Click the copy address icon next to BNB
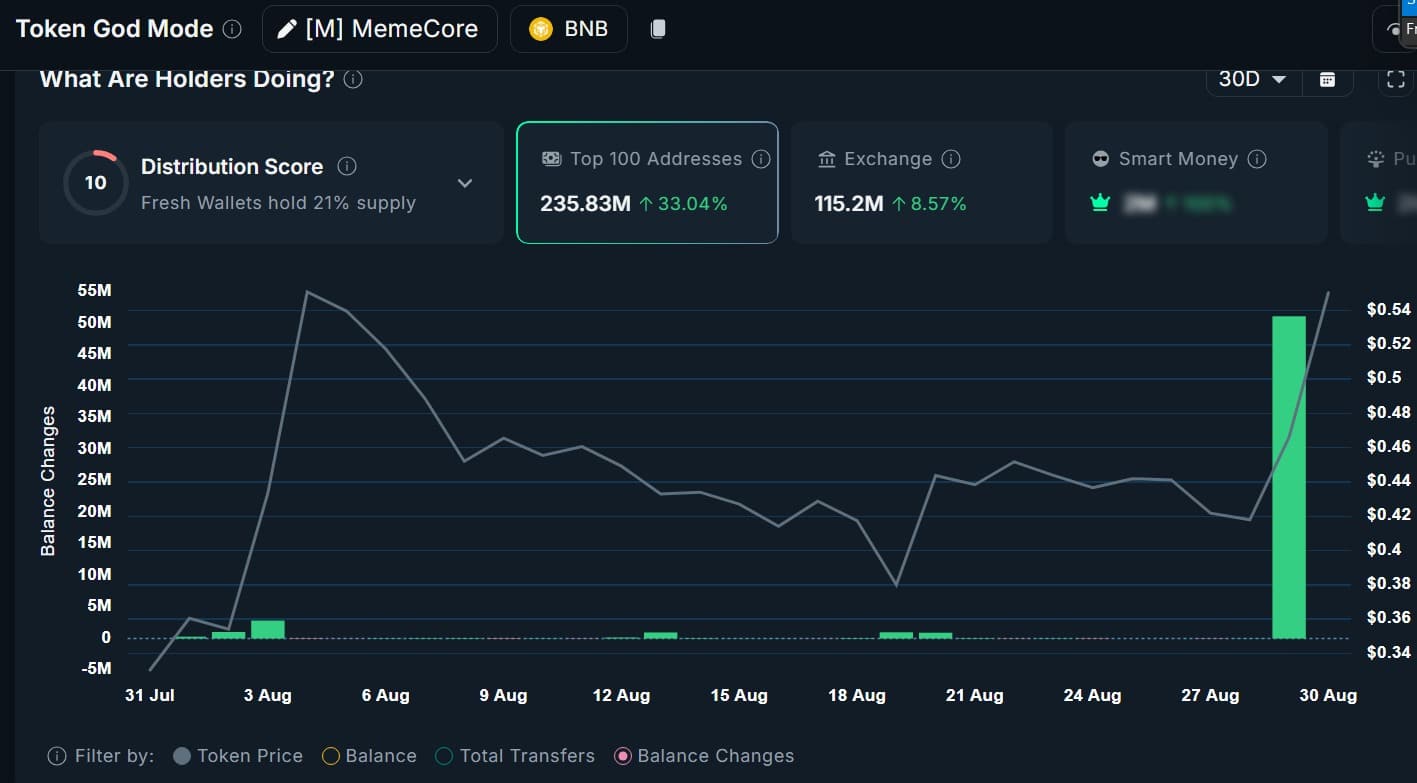 657,29
